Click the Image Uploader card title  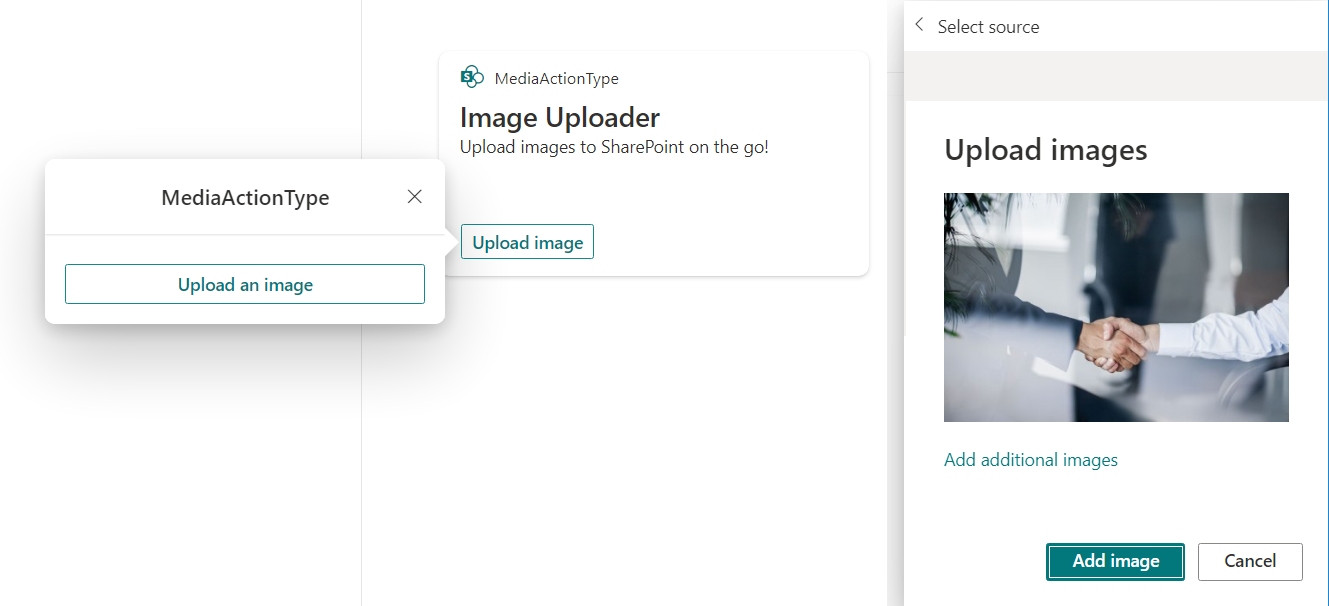560,118
